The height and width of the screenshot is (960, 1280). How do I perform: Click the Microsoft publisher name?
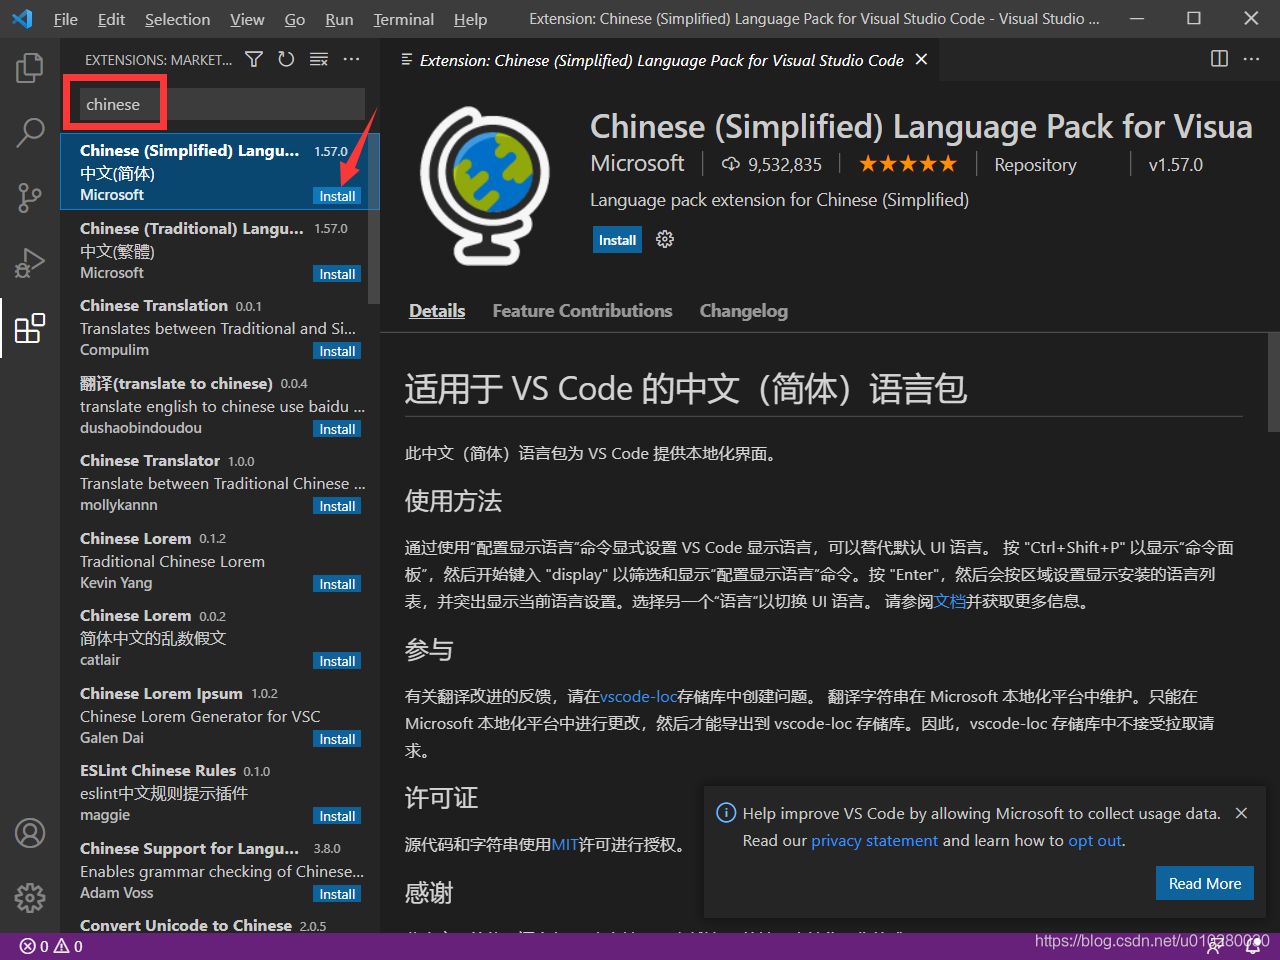click(637, 163)
